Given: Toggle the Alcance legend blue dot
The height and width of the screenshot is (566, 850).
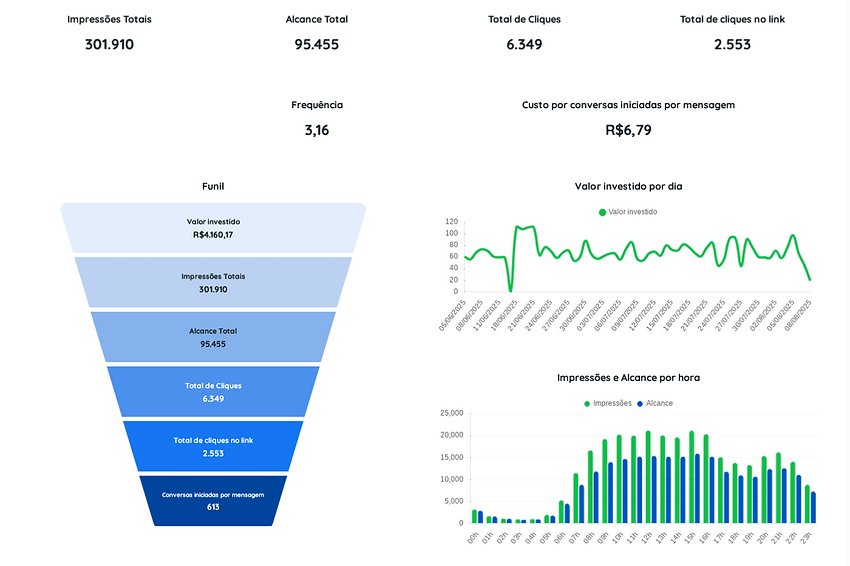Looking at the screenshot, I should coord(640,403).
